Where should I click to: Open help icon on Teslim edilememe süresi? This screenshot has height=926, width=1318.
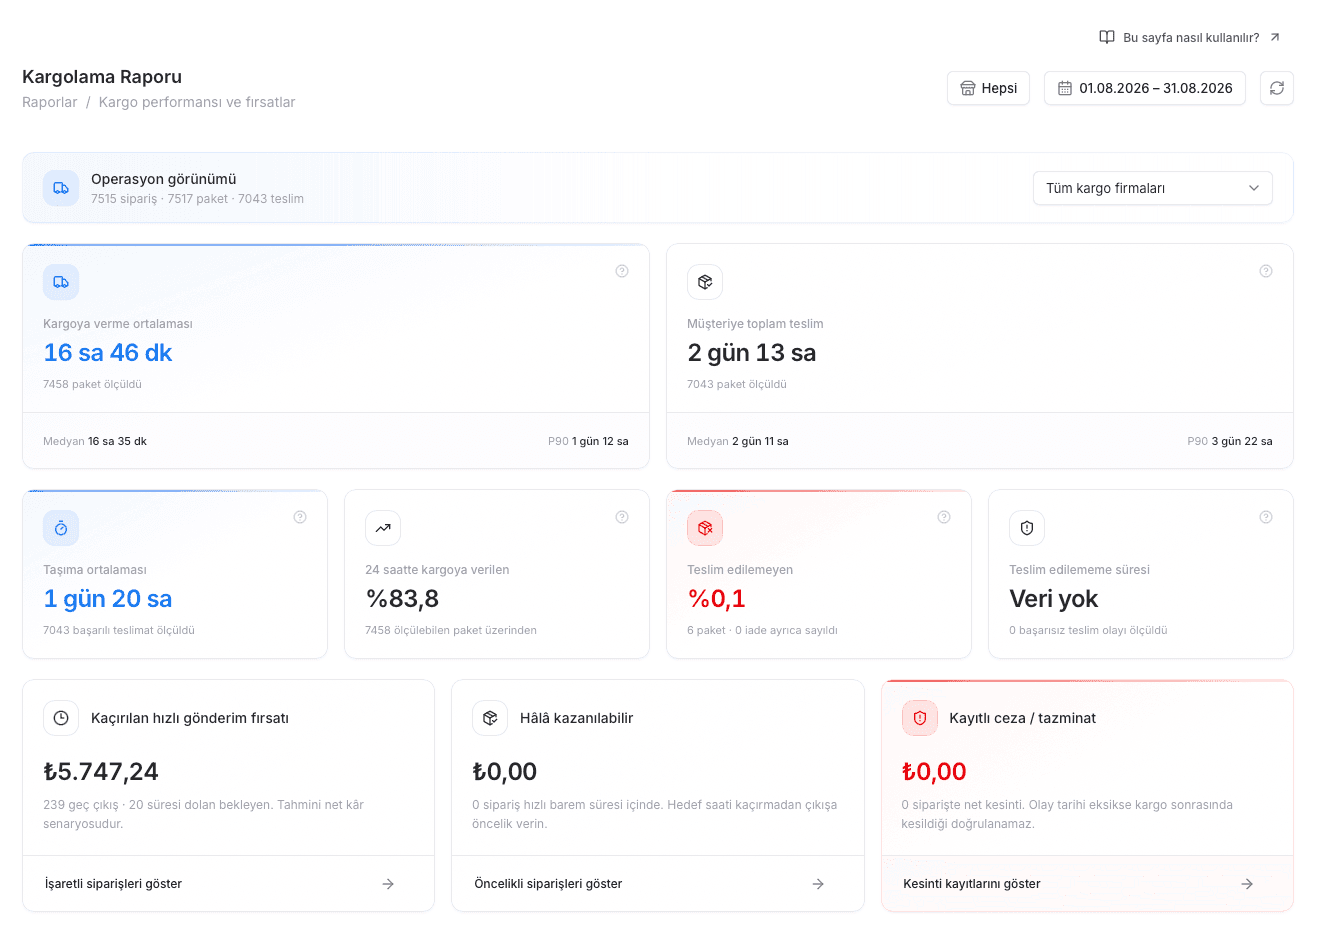pos(1266,517)
